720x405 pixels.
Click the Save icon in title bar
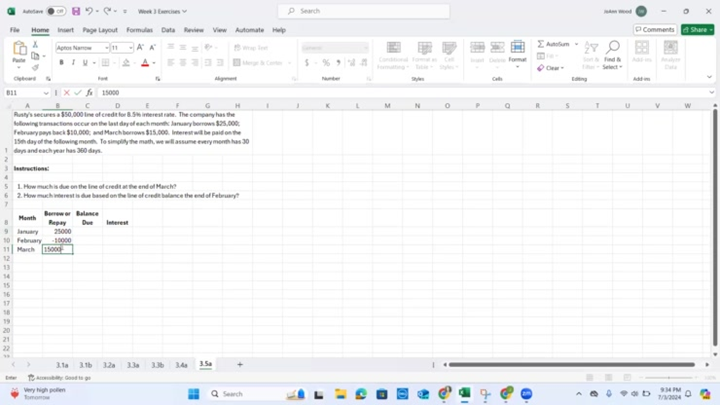point(76,11)
